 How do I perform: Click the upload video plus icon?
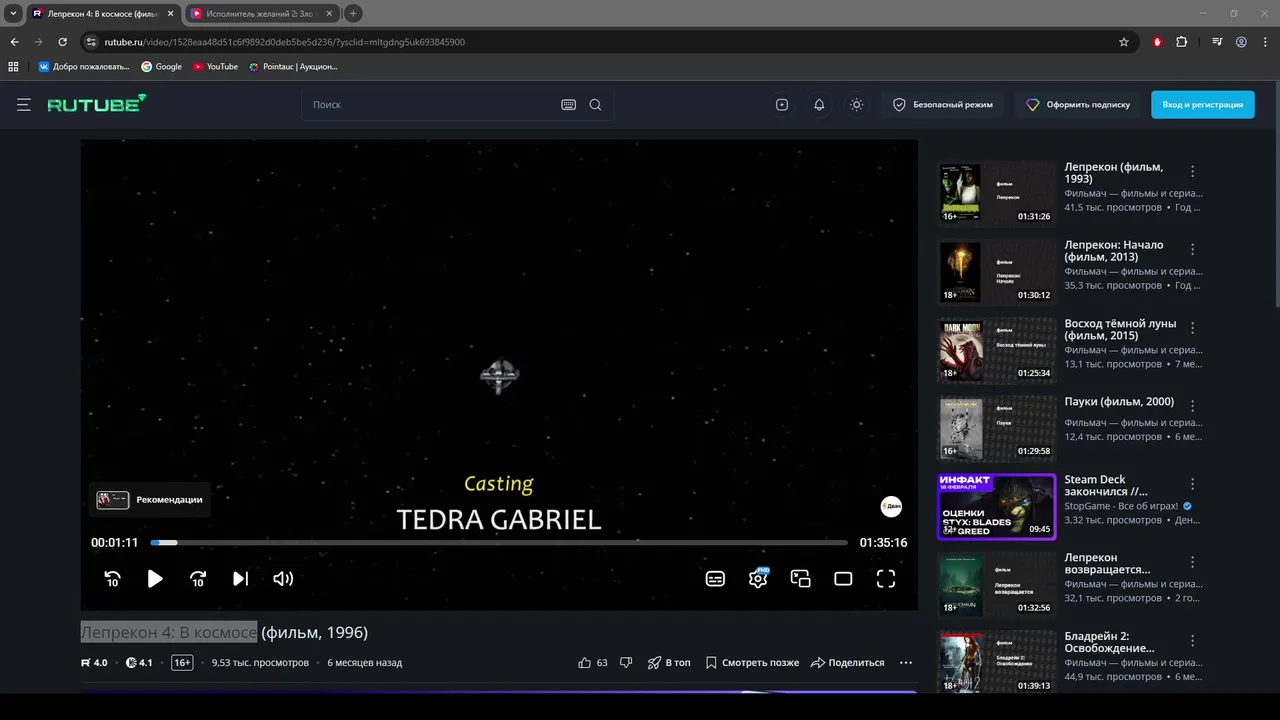click(782, 104)
